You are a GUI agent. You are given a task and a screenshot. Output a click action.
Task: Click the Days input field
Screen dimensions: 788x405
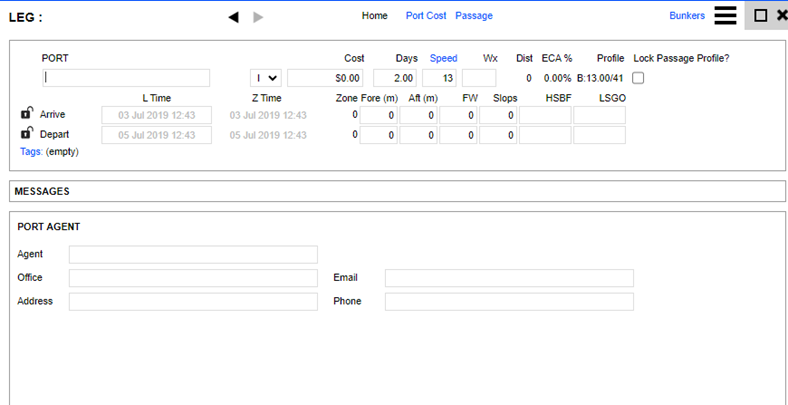click(394, 78)
